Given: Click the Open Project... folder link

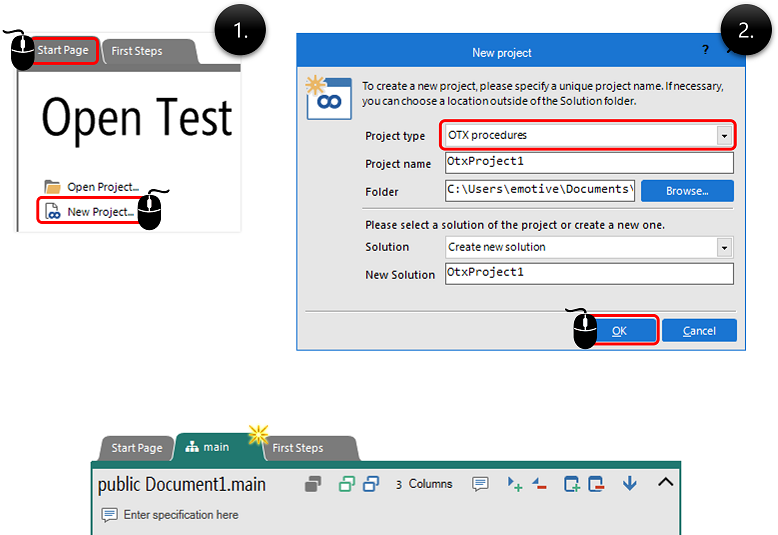Looking at the screenshot, I should point(102,187).
